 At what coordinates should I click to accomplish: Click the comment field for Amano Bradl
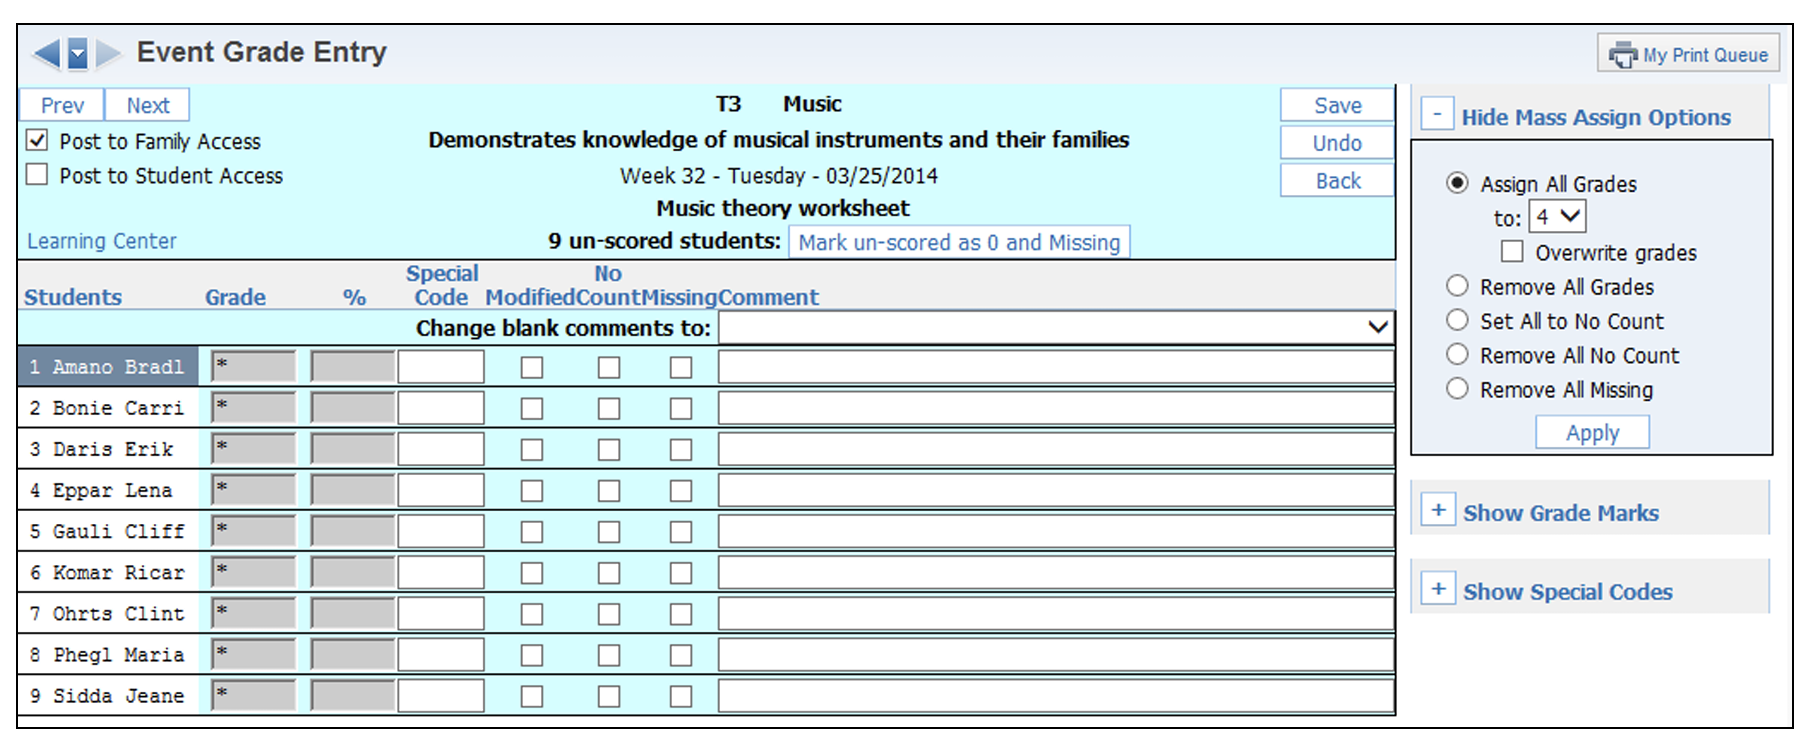[1056, 367]
